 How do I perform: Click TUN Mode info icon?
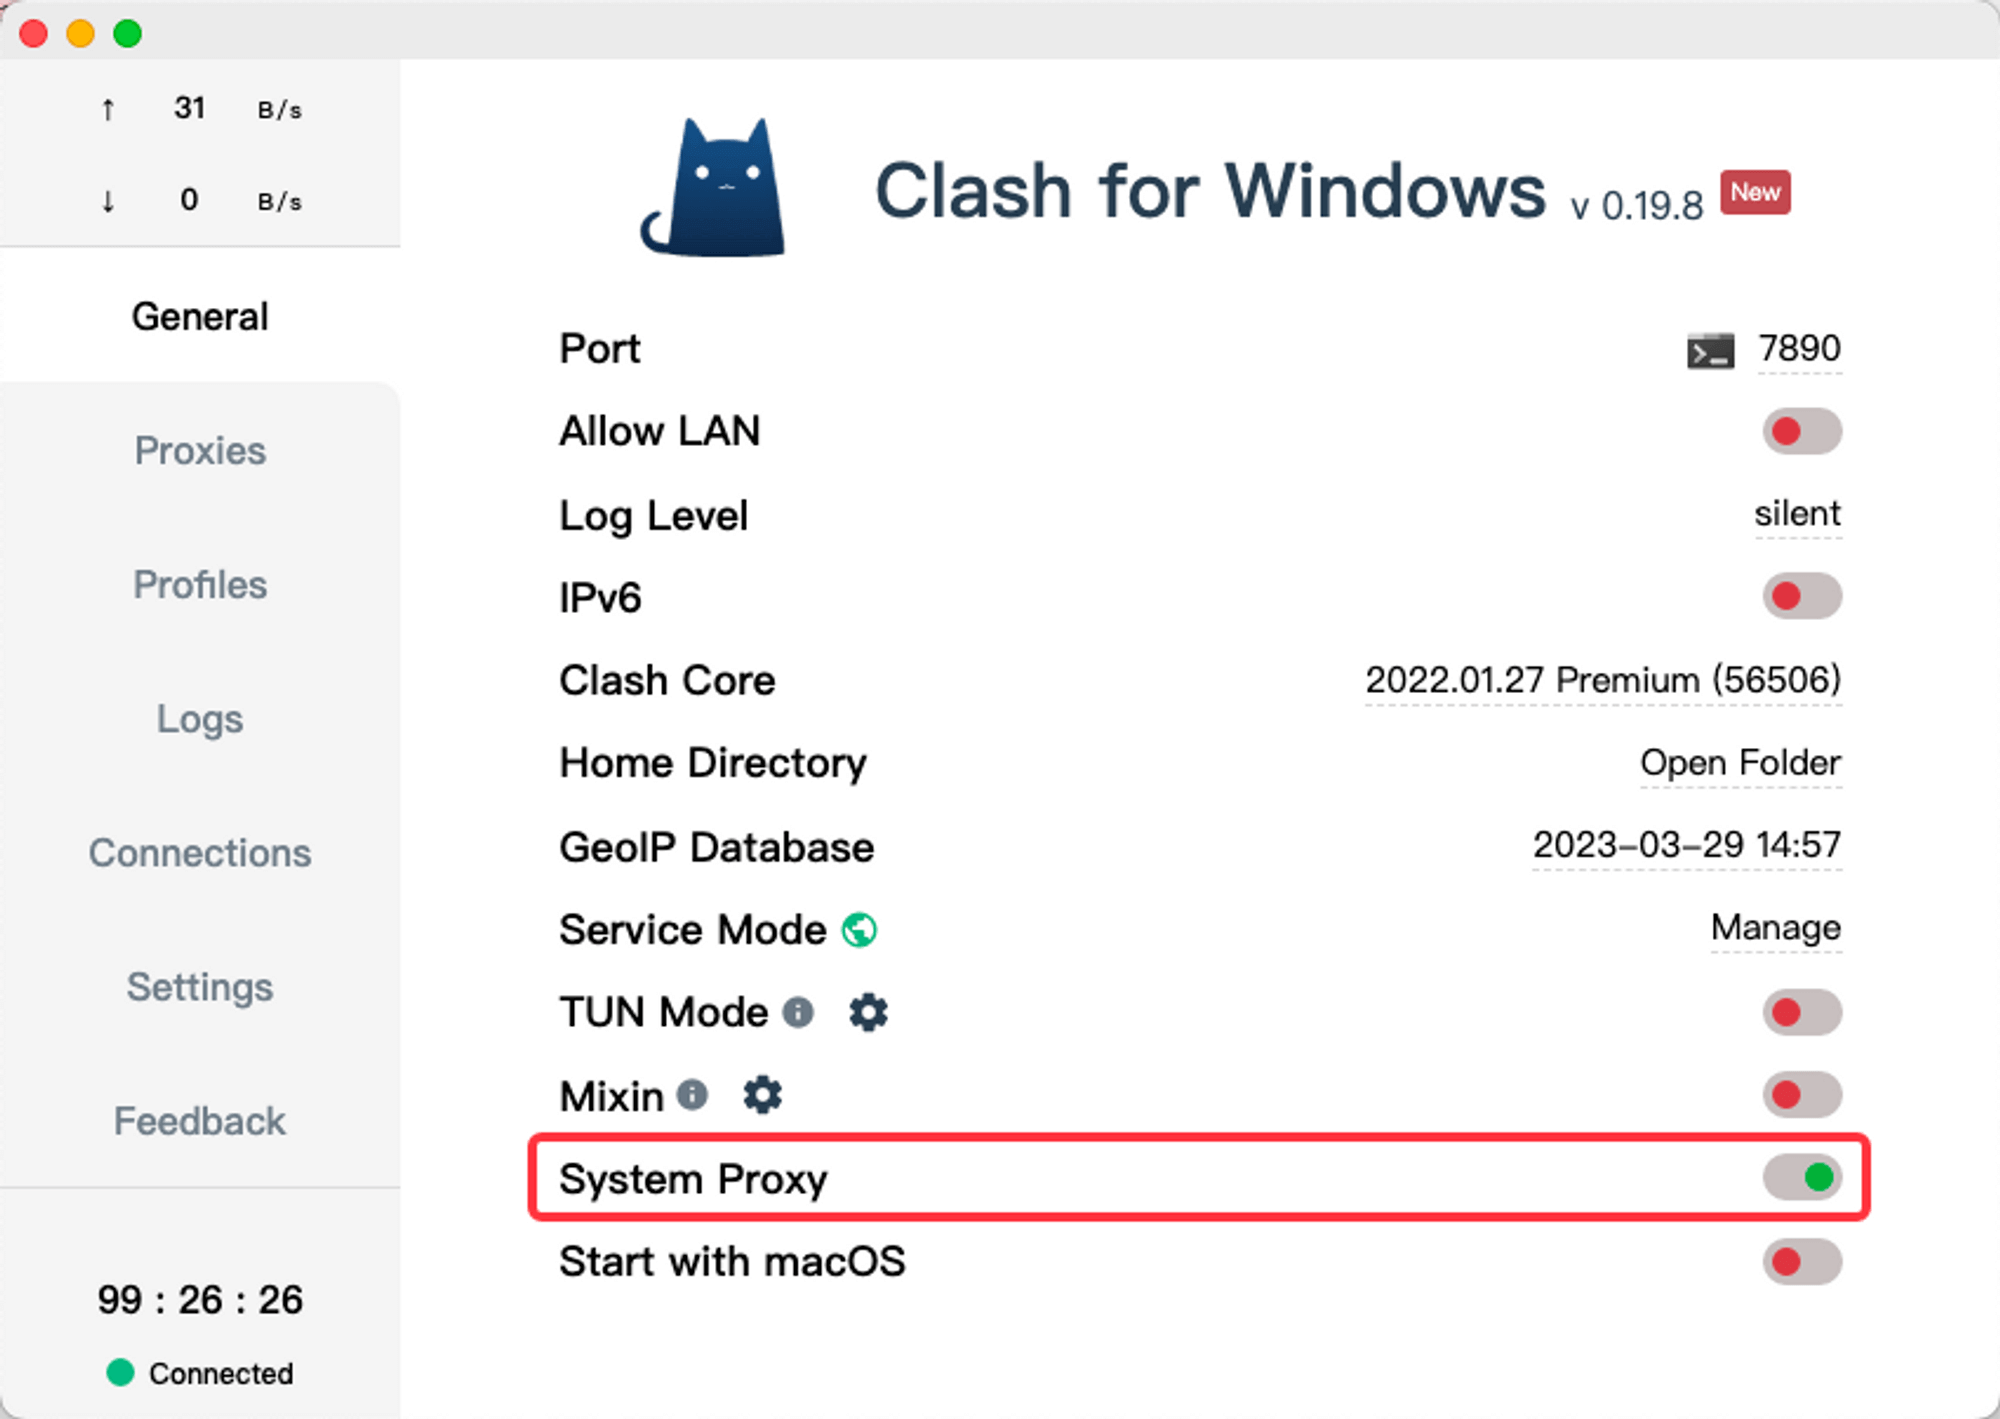pos(797,1012)
